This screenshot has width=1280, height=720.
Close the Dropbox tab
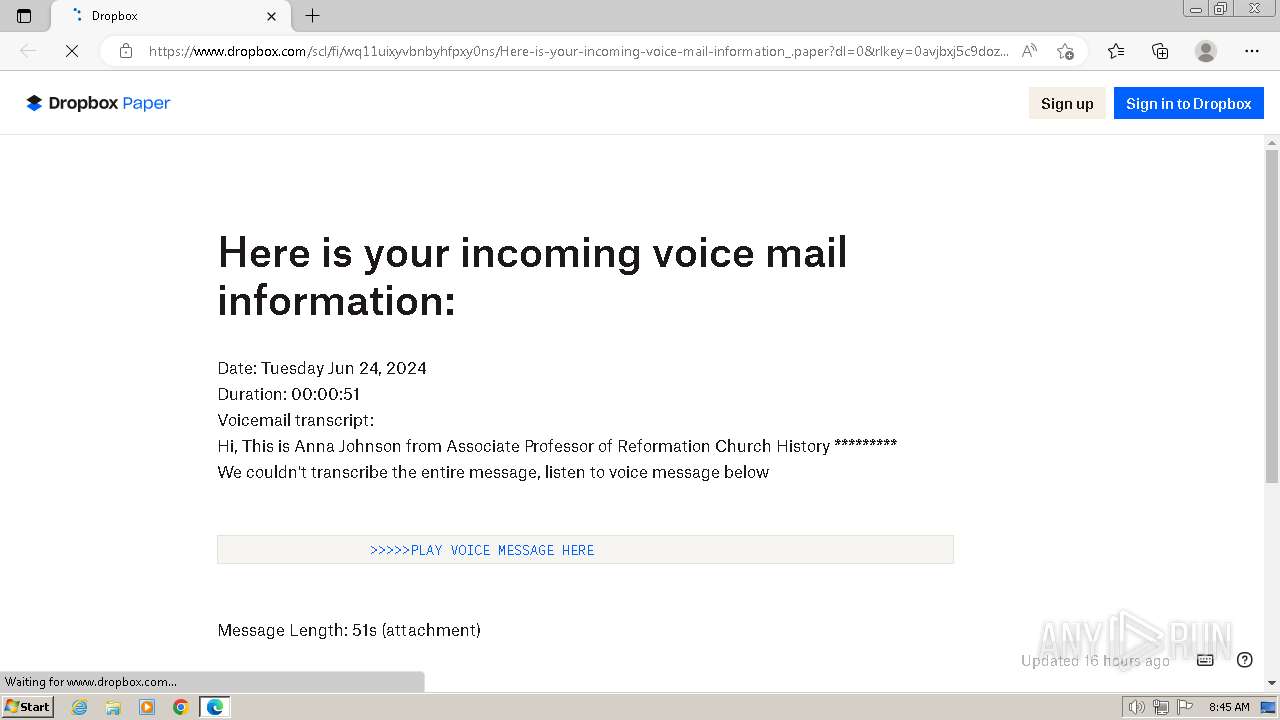click(x=271, y=16)
